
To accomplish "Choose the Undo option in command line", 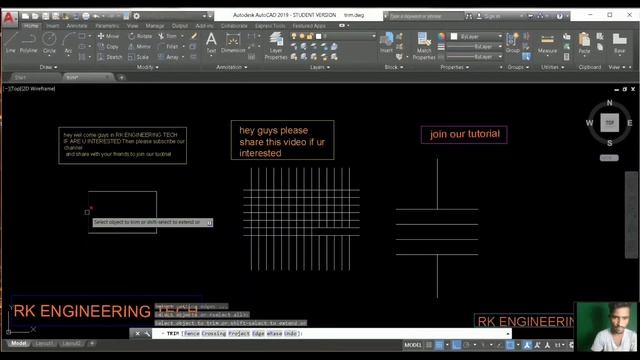I will tap(291, 333).
